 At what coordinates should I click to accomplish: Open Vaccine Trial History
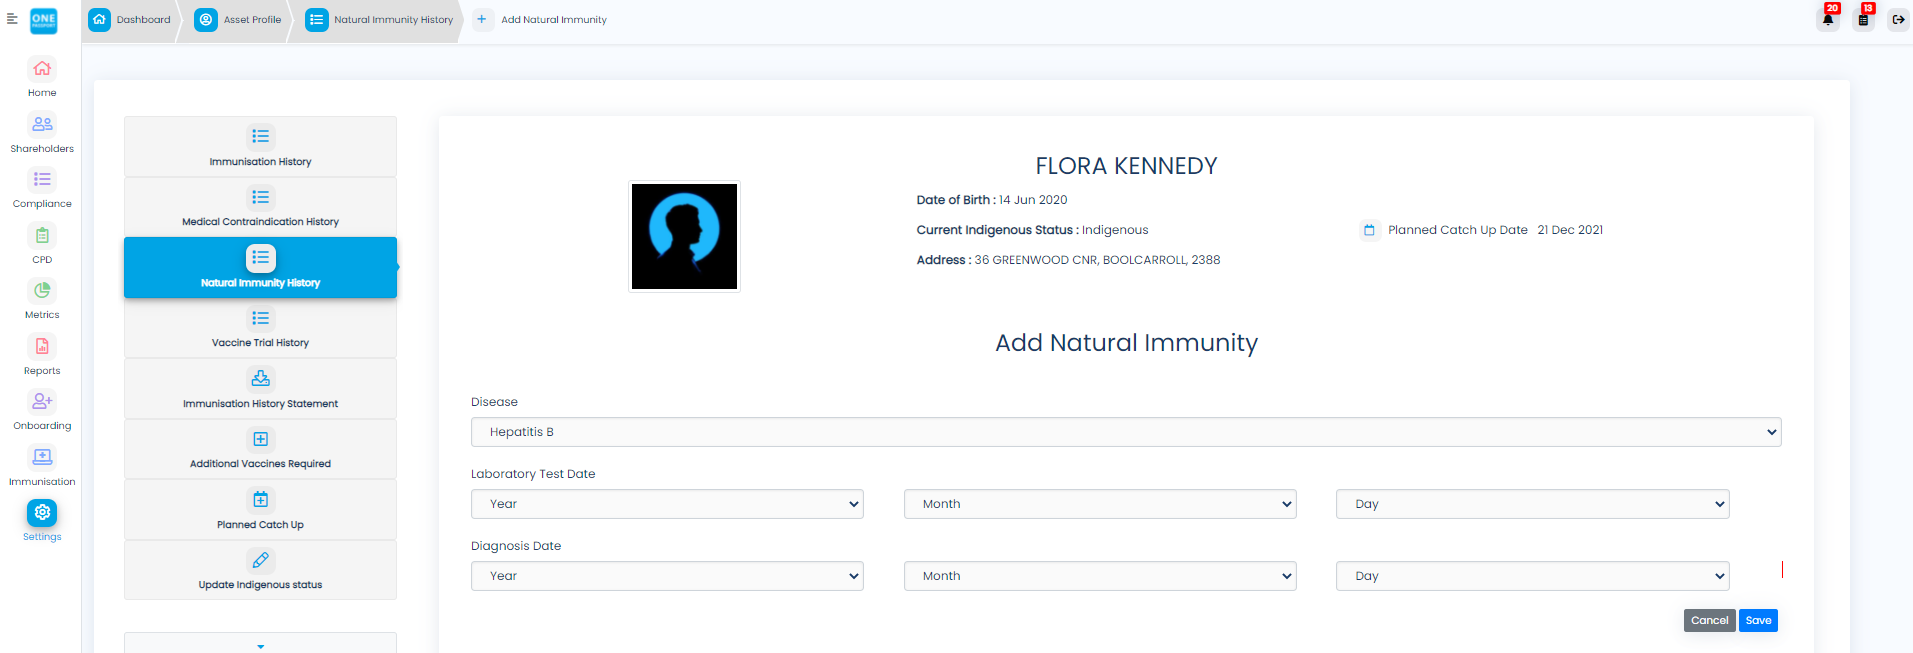point(260,328)
